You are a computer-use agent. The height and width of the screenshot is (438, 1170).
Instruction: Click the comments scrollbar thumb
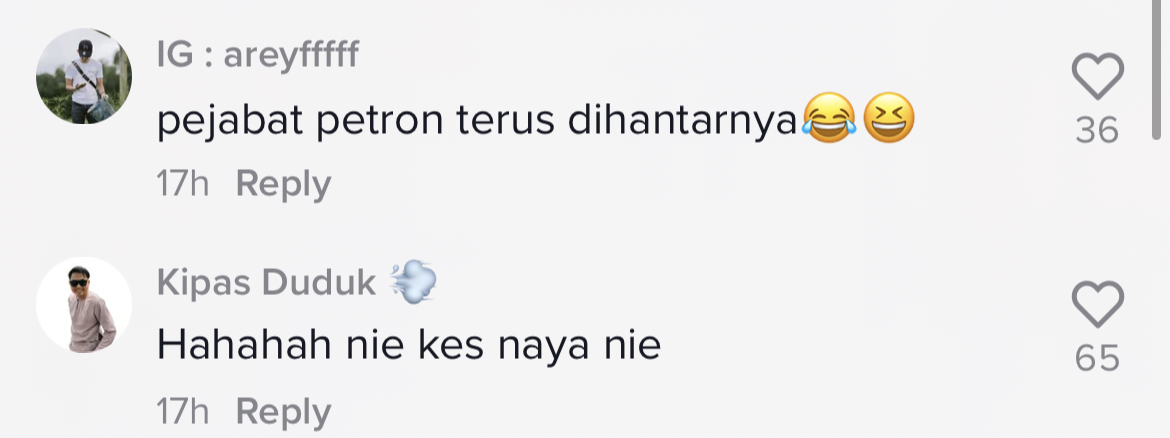coord(1157,69)
